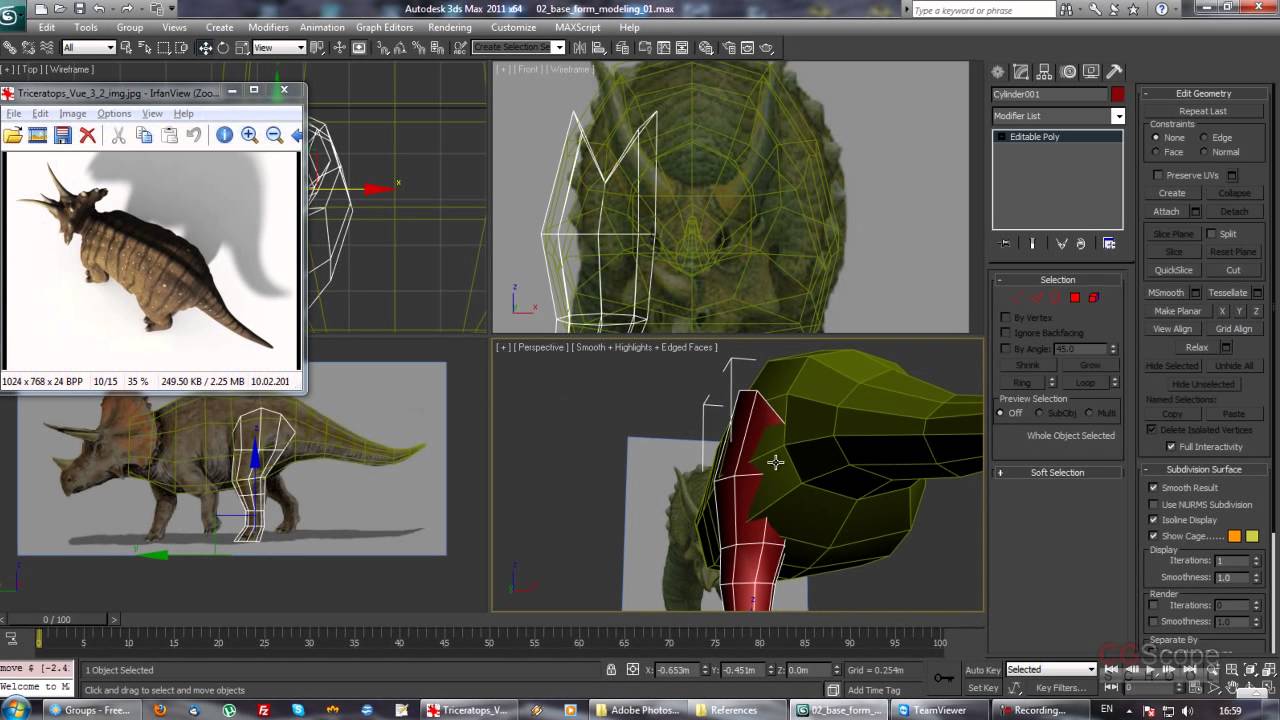Viewport: 1280px width, 720px height.
Task: Open the Modifiers menu
Action: click(x=268, y=27)
